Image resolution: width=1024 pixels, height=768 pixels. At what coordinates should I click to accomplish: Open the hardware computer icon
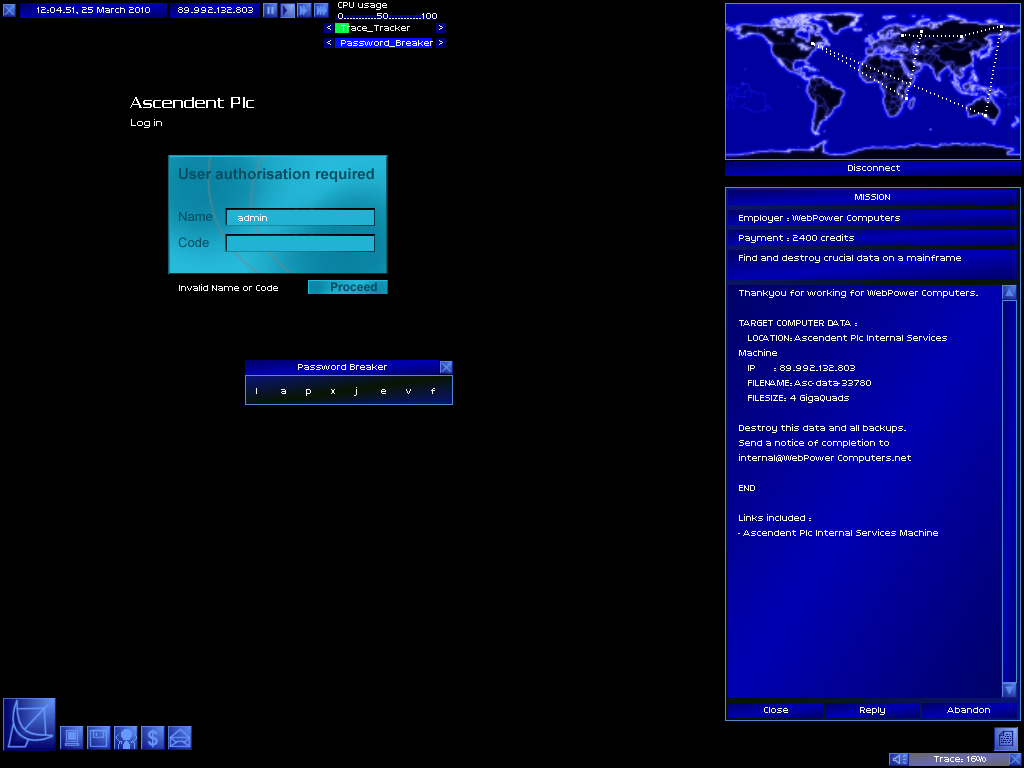(72, 738)
